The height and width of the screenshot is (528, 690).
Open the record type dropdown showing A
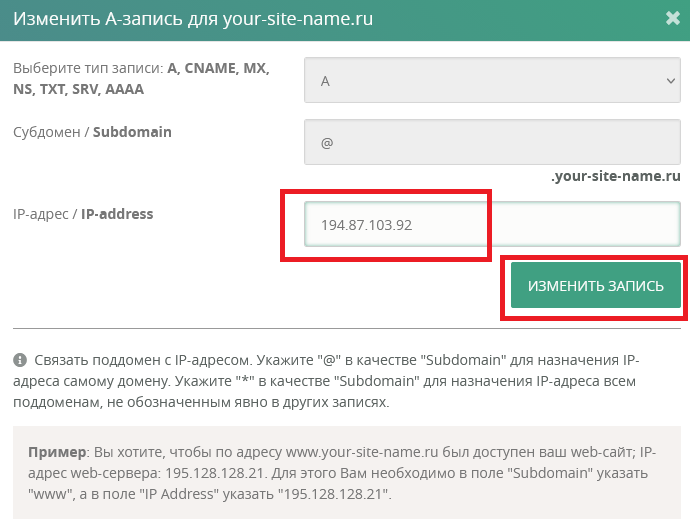[x=492, y=80]
